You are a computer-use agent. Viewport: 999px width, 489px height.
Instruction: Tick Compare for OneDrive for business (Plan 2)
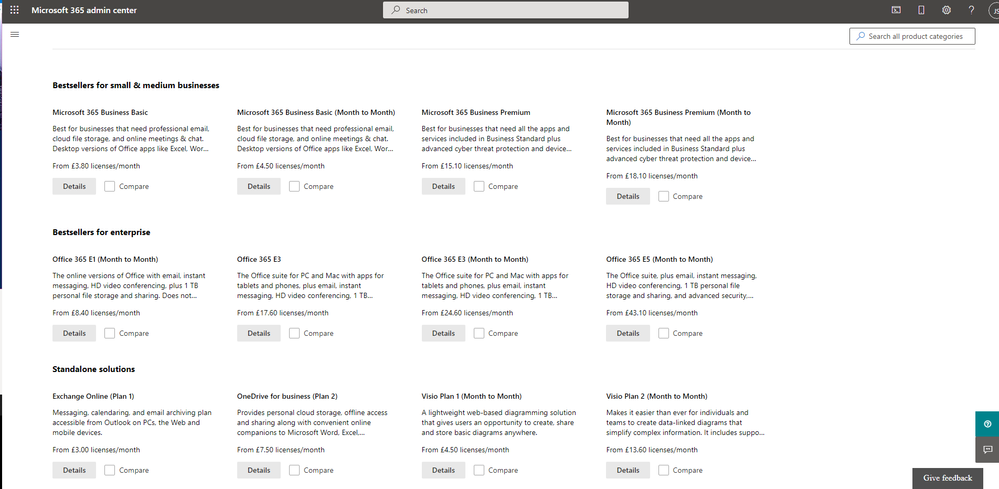pyautogui.click(x=294, y=470)
